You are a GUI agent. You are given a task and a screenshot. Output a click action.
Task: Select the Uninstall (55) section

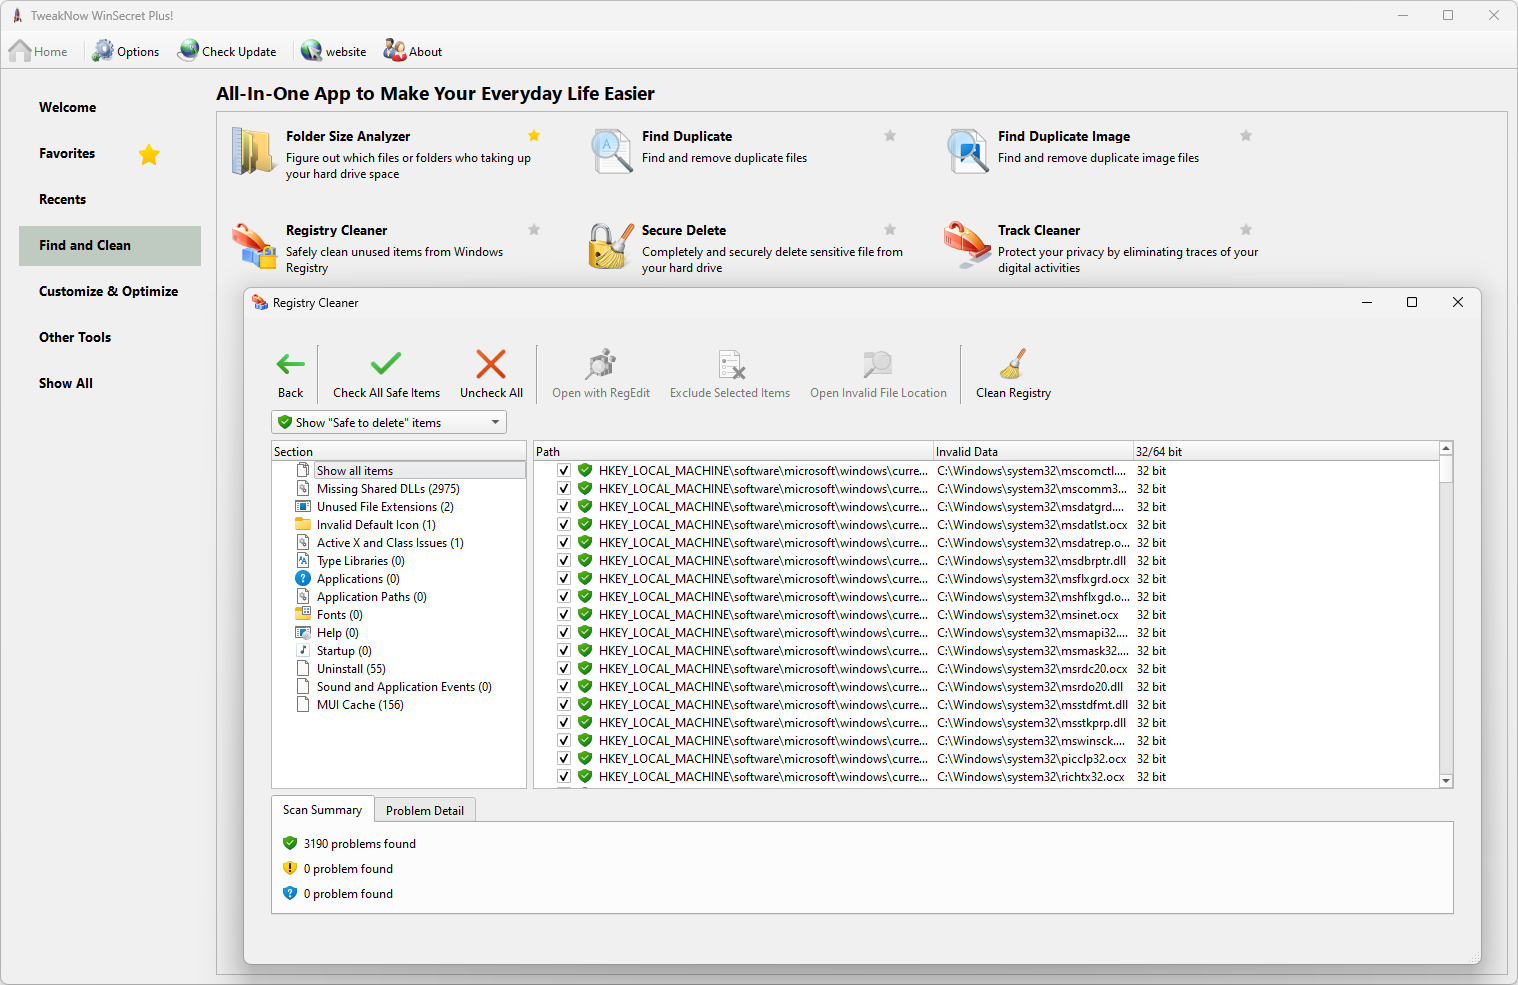tap(351, 669)
